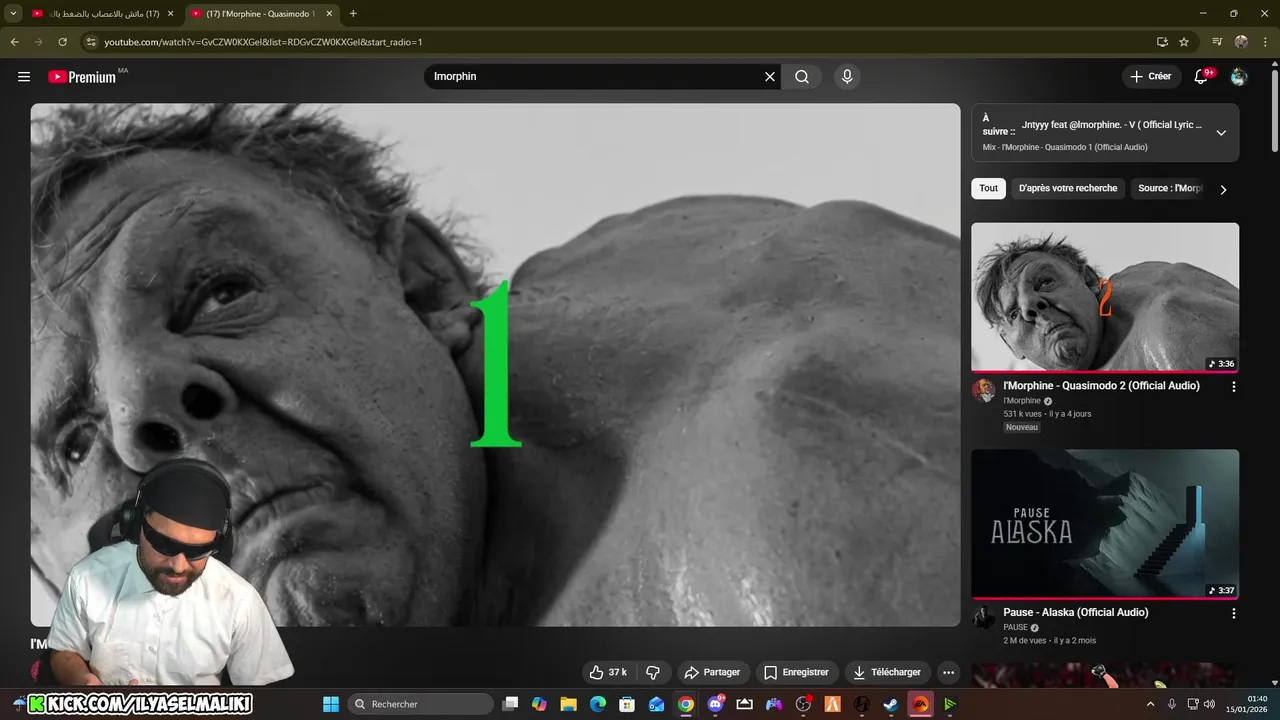Open l'Morphine - Quasimodo 2 title link
The image size is (1280, 720).
tap(1101, 386)
